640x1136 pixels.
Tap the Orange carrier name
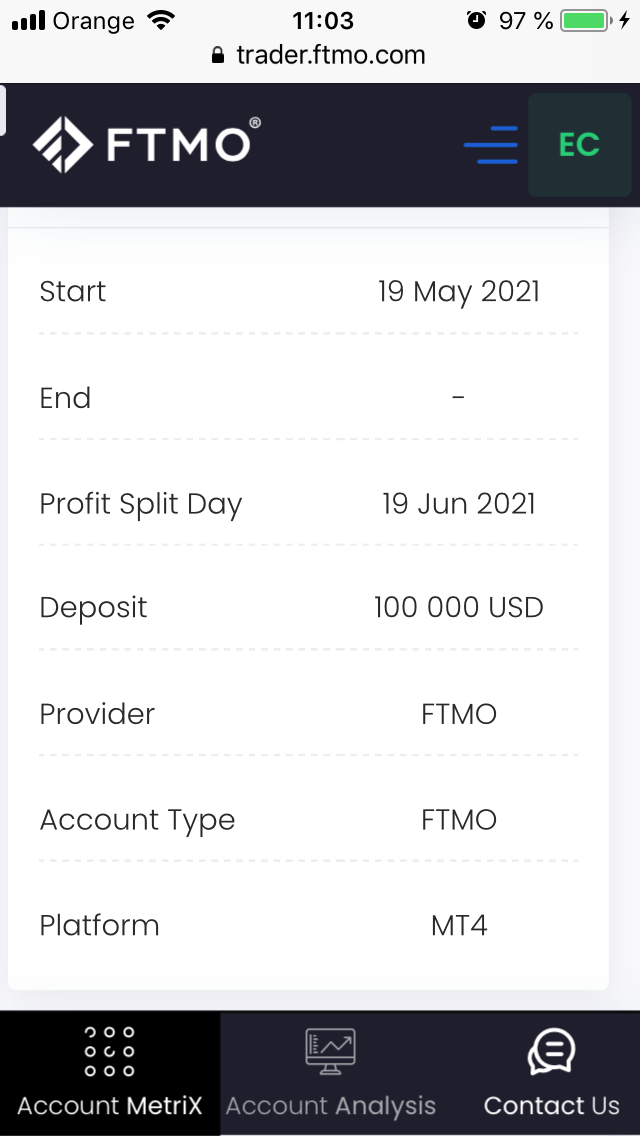(96, 20)
